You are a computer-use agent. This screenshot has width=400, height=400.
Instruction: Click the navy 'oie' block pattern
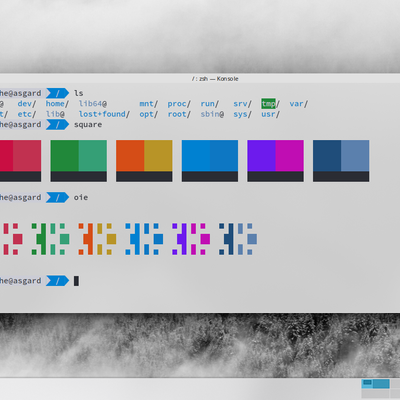click(x=238, y=239)
